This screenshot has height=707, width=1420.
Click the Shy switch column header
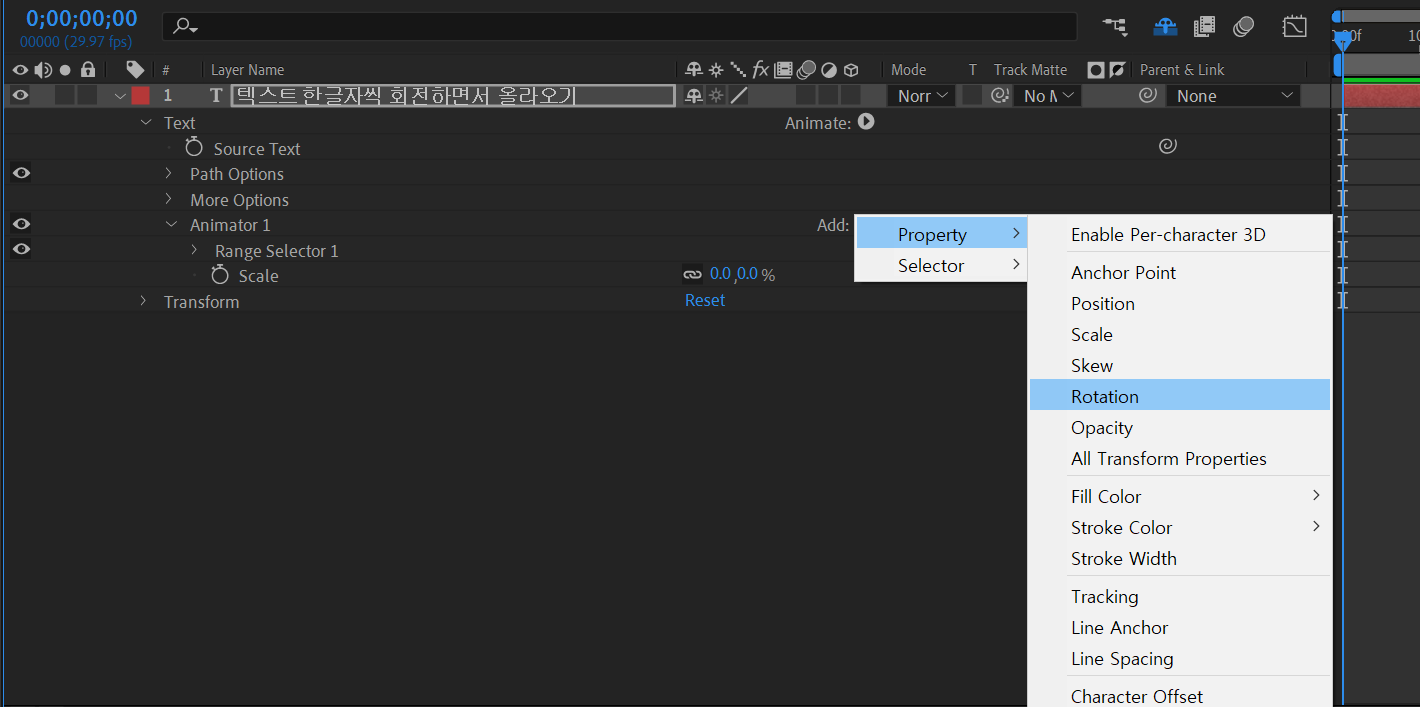click(694, 70)
